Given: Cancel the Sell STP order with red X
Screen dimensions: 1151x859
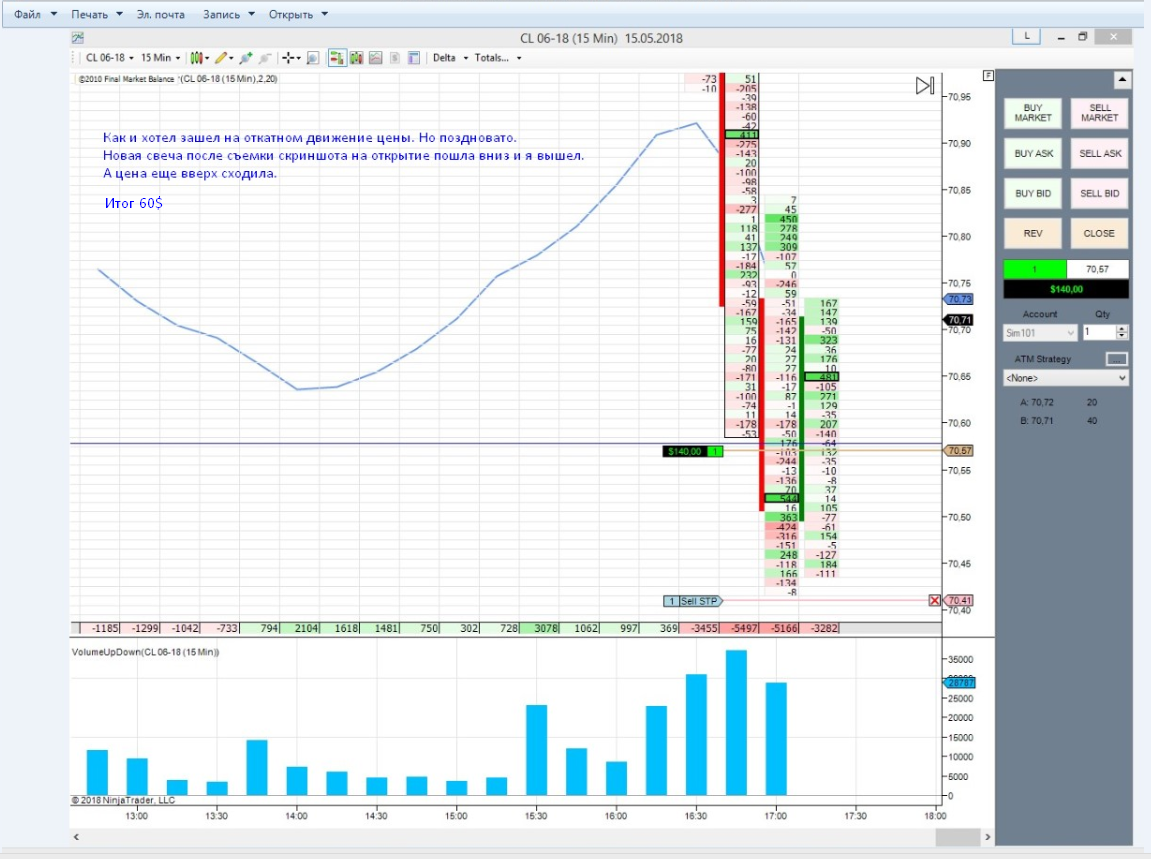Looking at the screenshot, I should click(934, 601).
